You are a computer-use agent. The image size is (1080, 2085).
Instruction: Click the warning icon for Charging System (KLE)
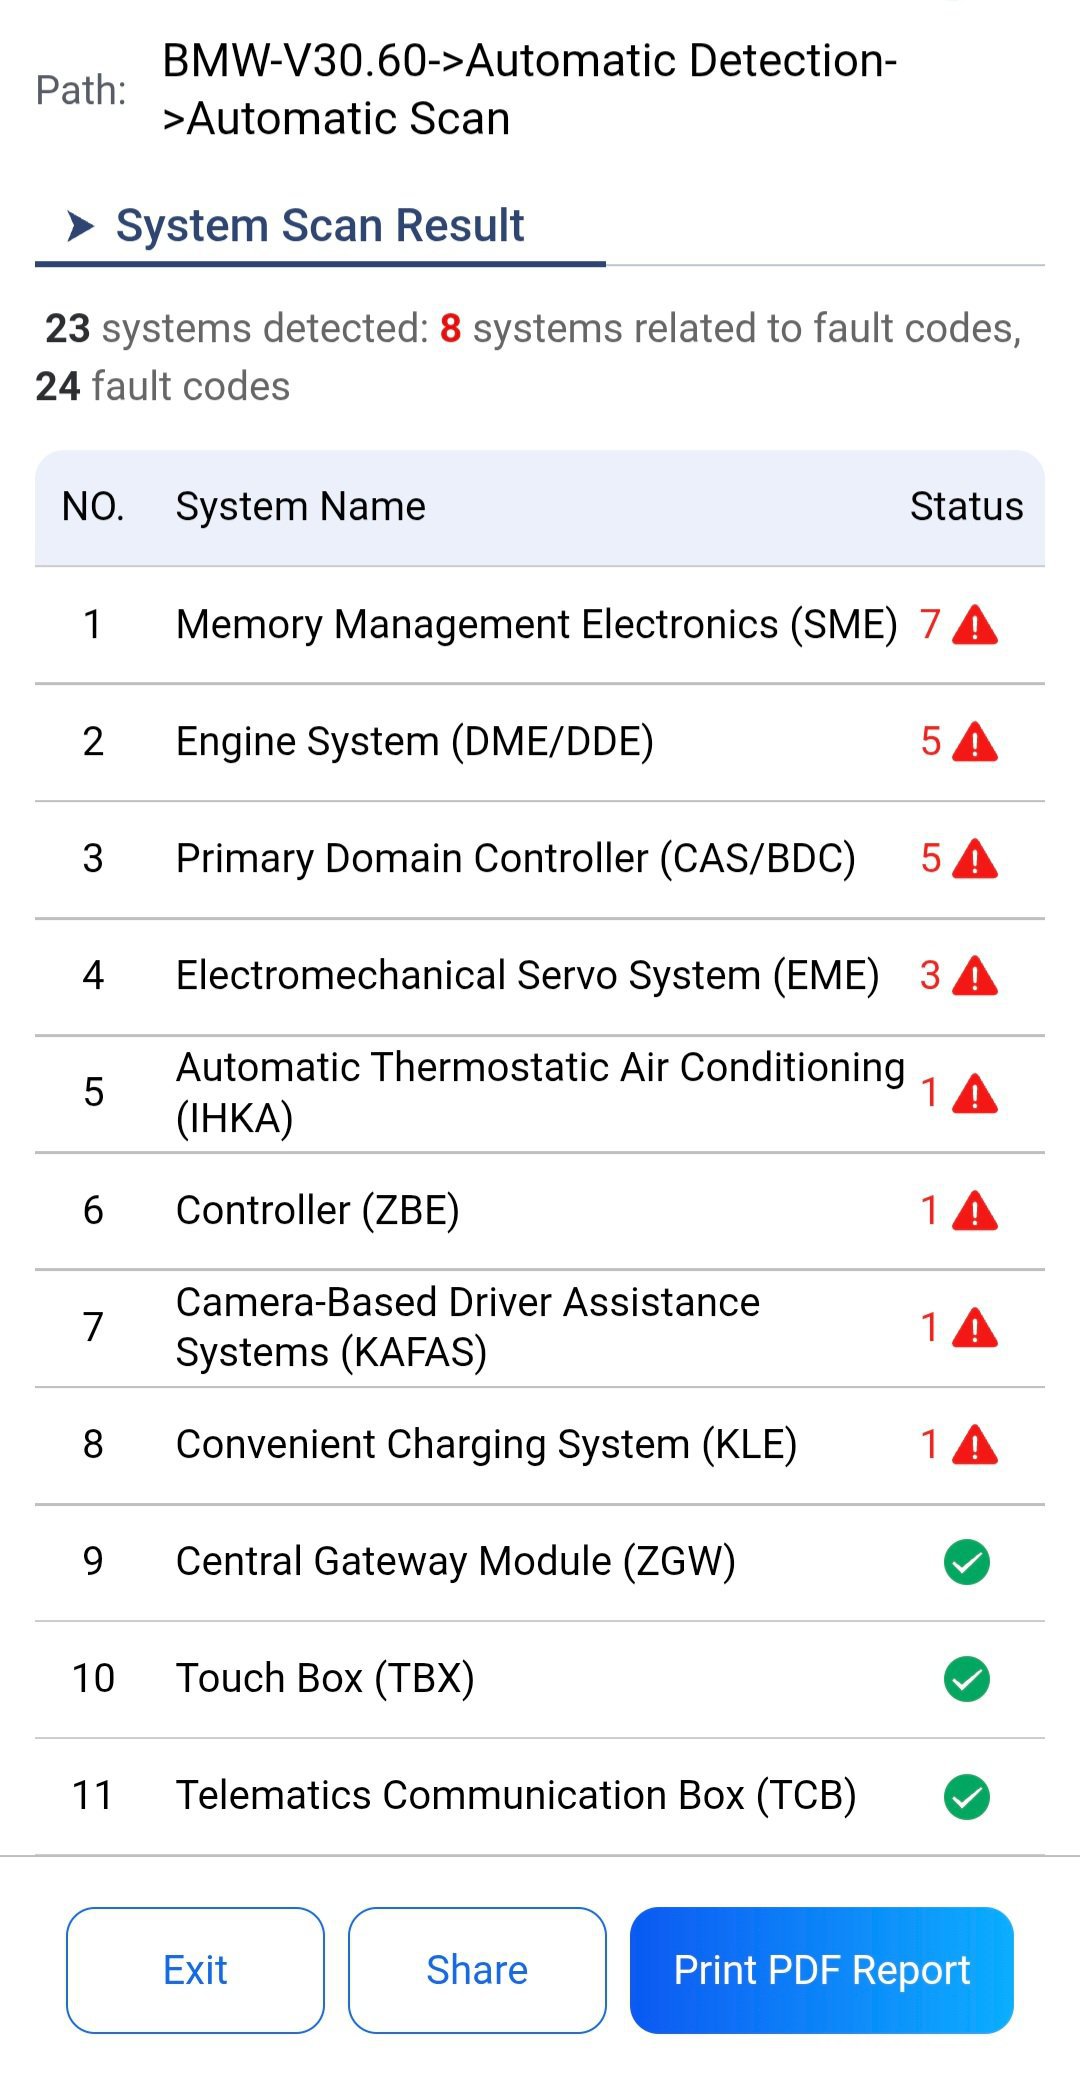[975, 1445]
